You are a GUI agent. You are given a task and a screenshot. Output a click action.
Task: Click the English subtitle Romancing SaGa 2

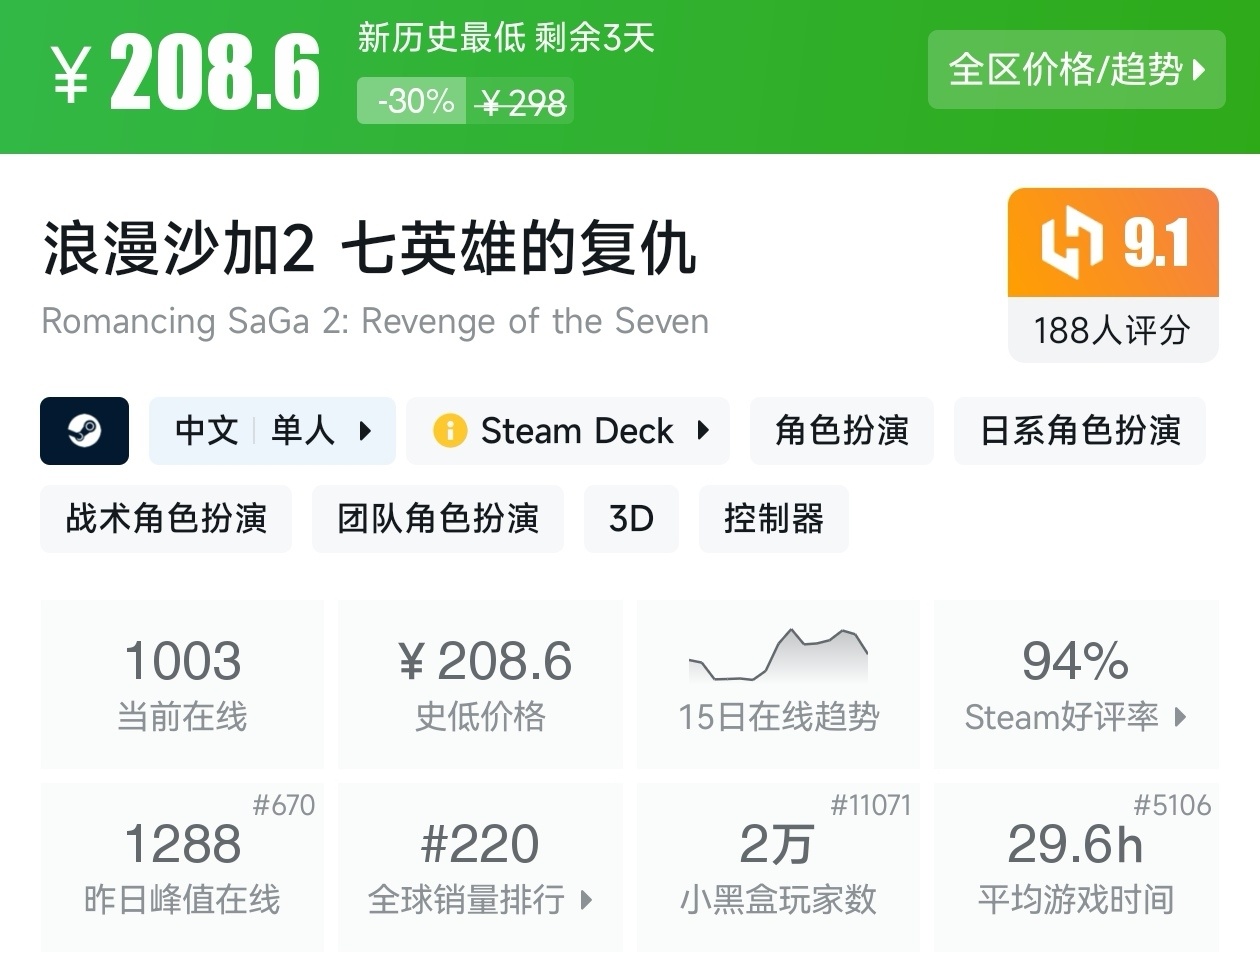[375, 322]
